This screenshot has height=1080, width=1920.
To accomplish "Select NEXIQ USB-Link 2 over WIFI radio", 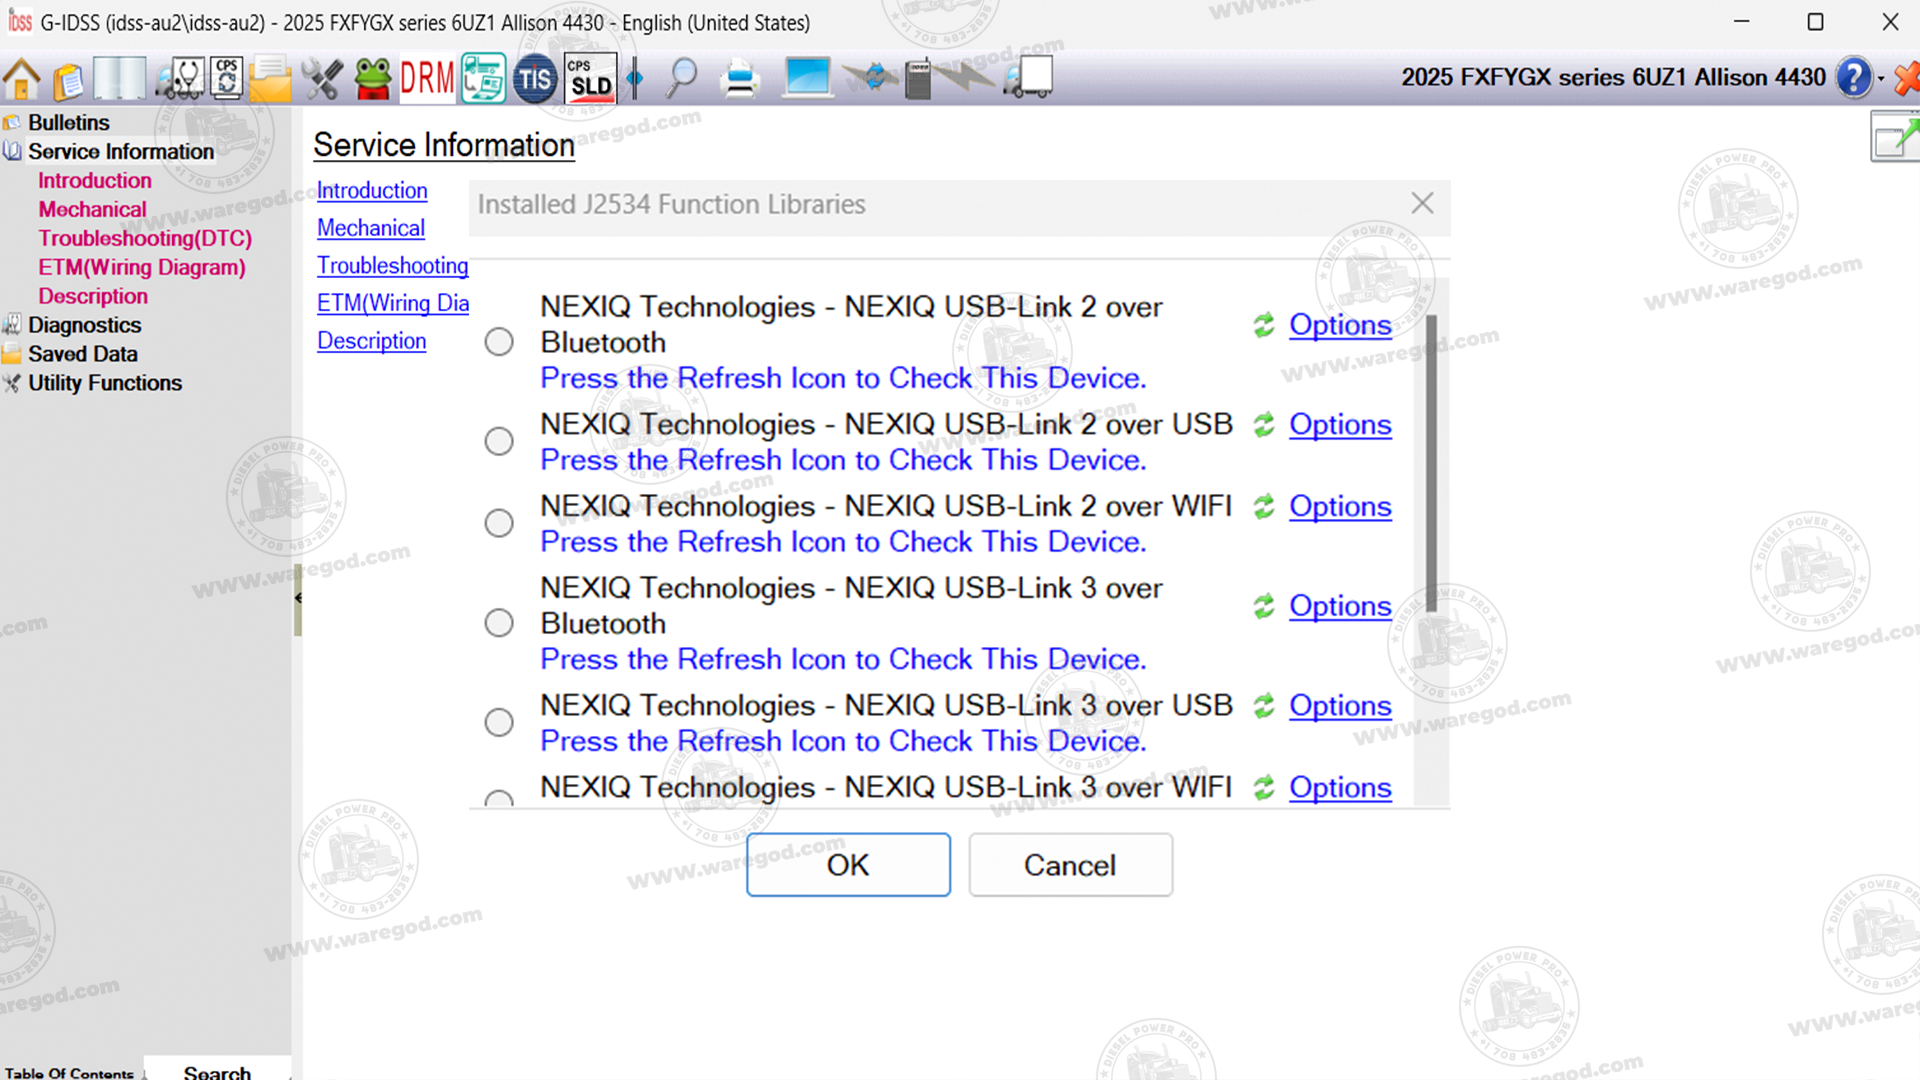I will pyautogui.click(x=499, y=523).
